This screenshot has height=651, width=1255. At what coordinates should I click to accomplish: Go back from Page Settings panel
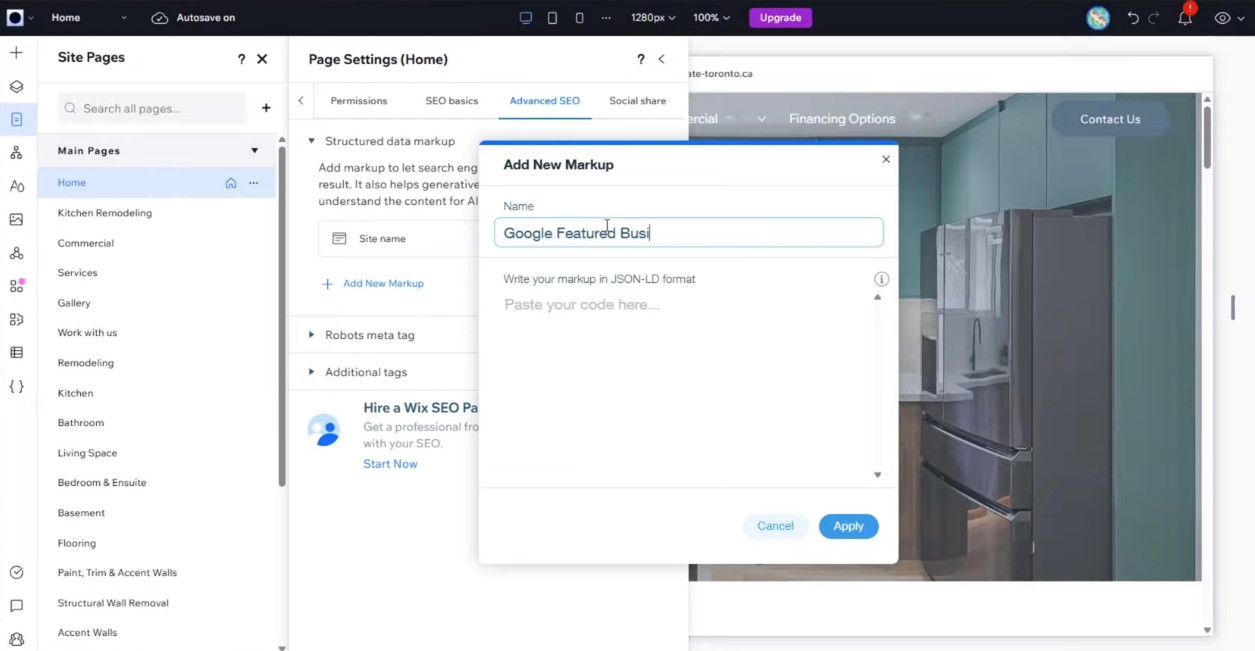pyautogui.click(x=661, y=59)
